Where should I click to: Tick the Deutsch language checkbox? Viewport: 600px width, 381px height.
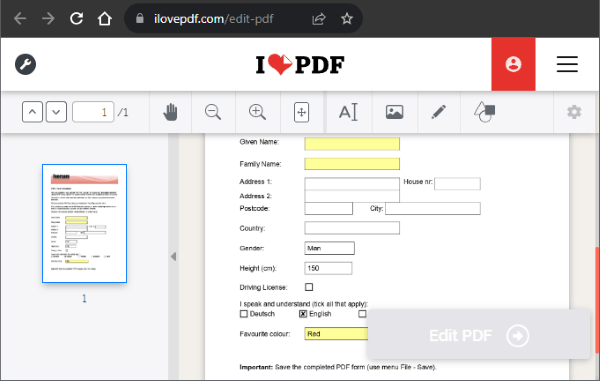click(x=244, y=314)
